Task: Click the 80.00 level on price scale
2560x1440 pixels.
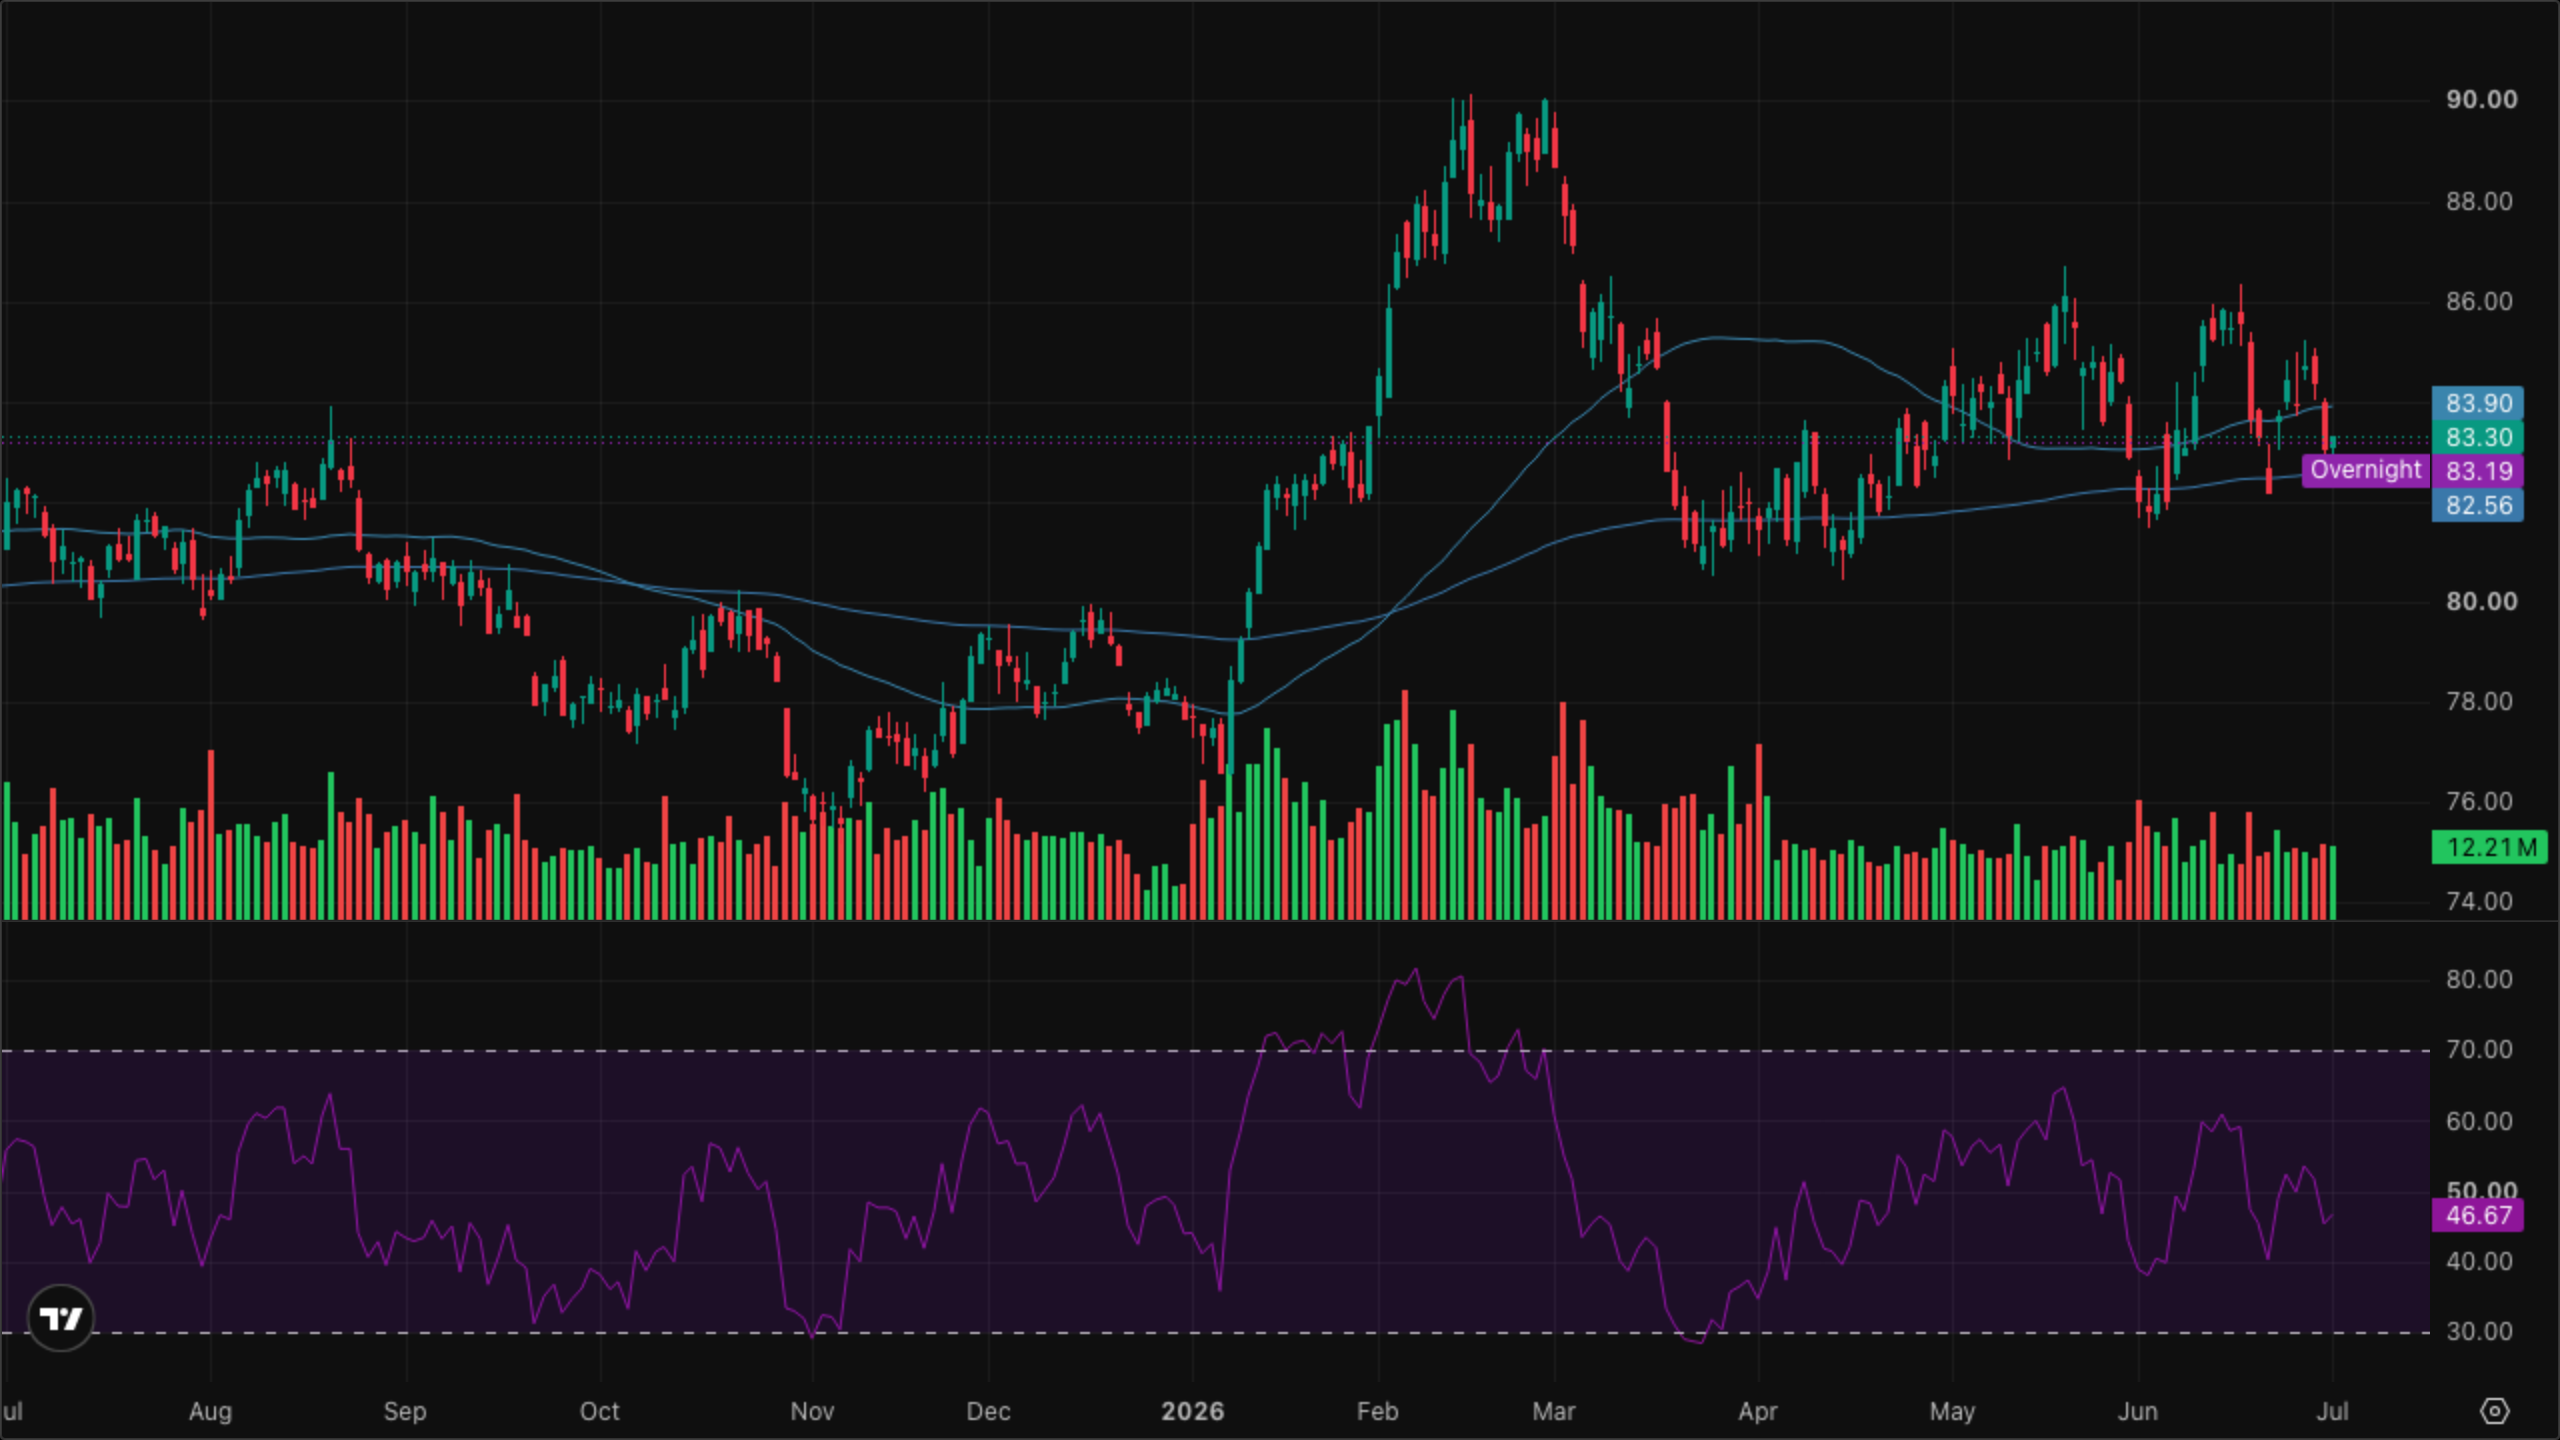Action: point(2481,601)
